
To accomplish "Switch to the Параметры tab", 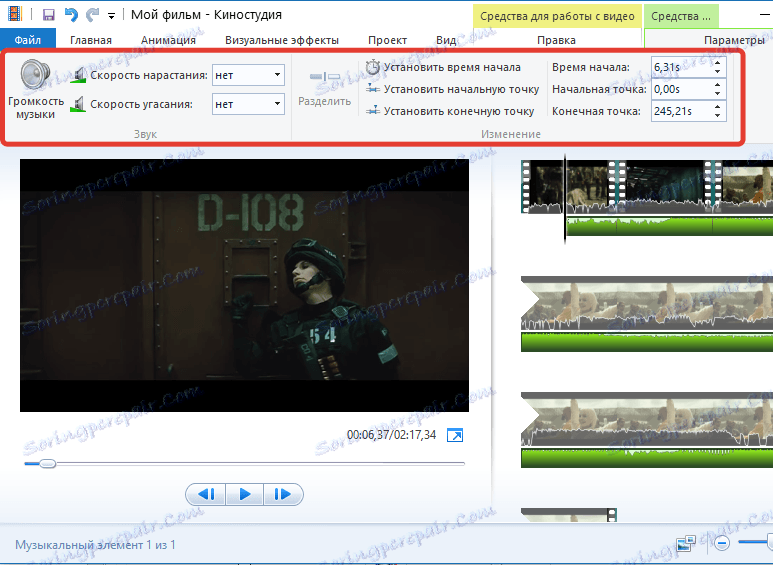I will click(734, 40).
